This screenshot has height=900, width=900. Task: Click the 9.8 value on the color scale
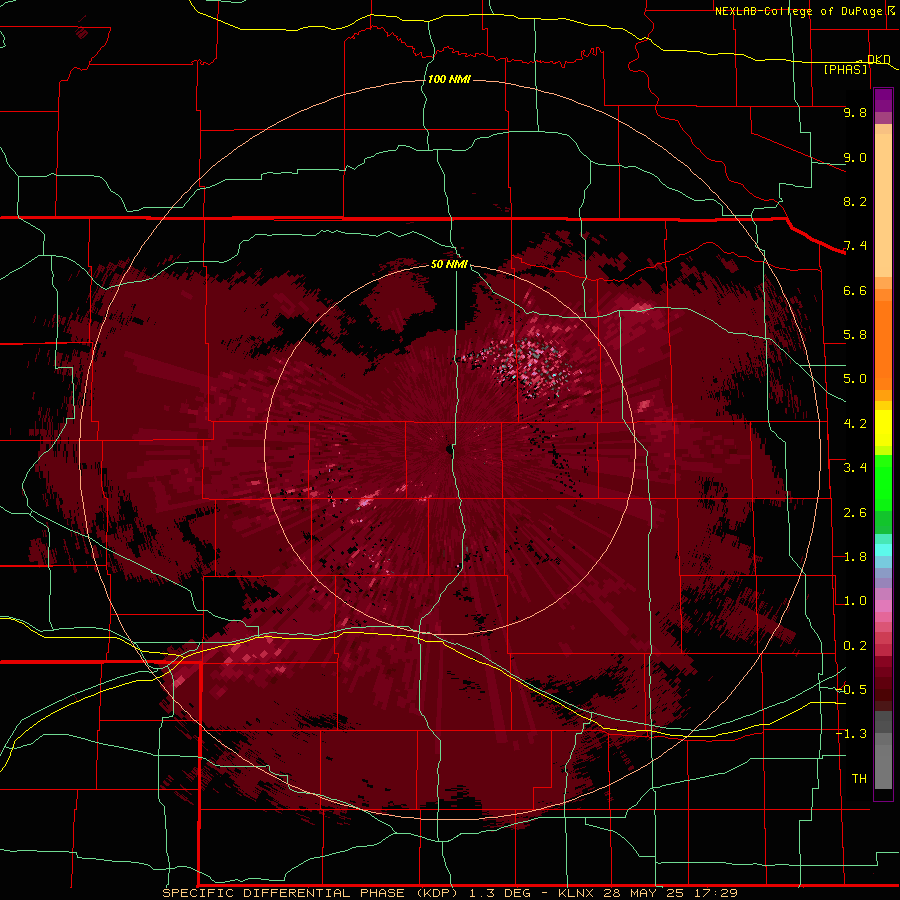coord(855,112)
